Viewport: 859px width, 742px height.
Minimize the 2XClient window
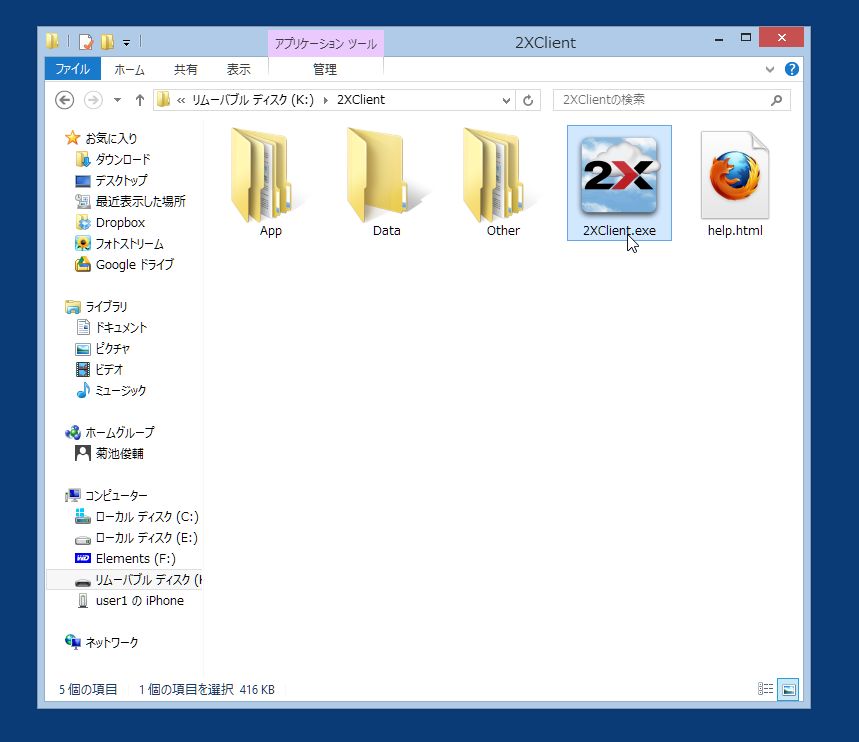[719, 38]
